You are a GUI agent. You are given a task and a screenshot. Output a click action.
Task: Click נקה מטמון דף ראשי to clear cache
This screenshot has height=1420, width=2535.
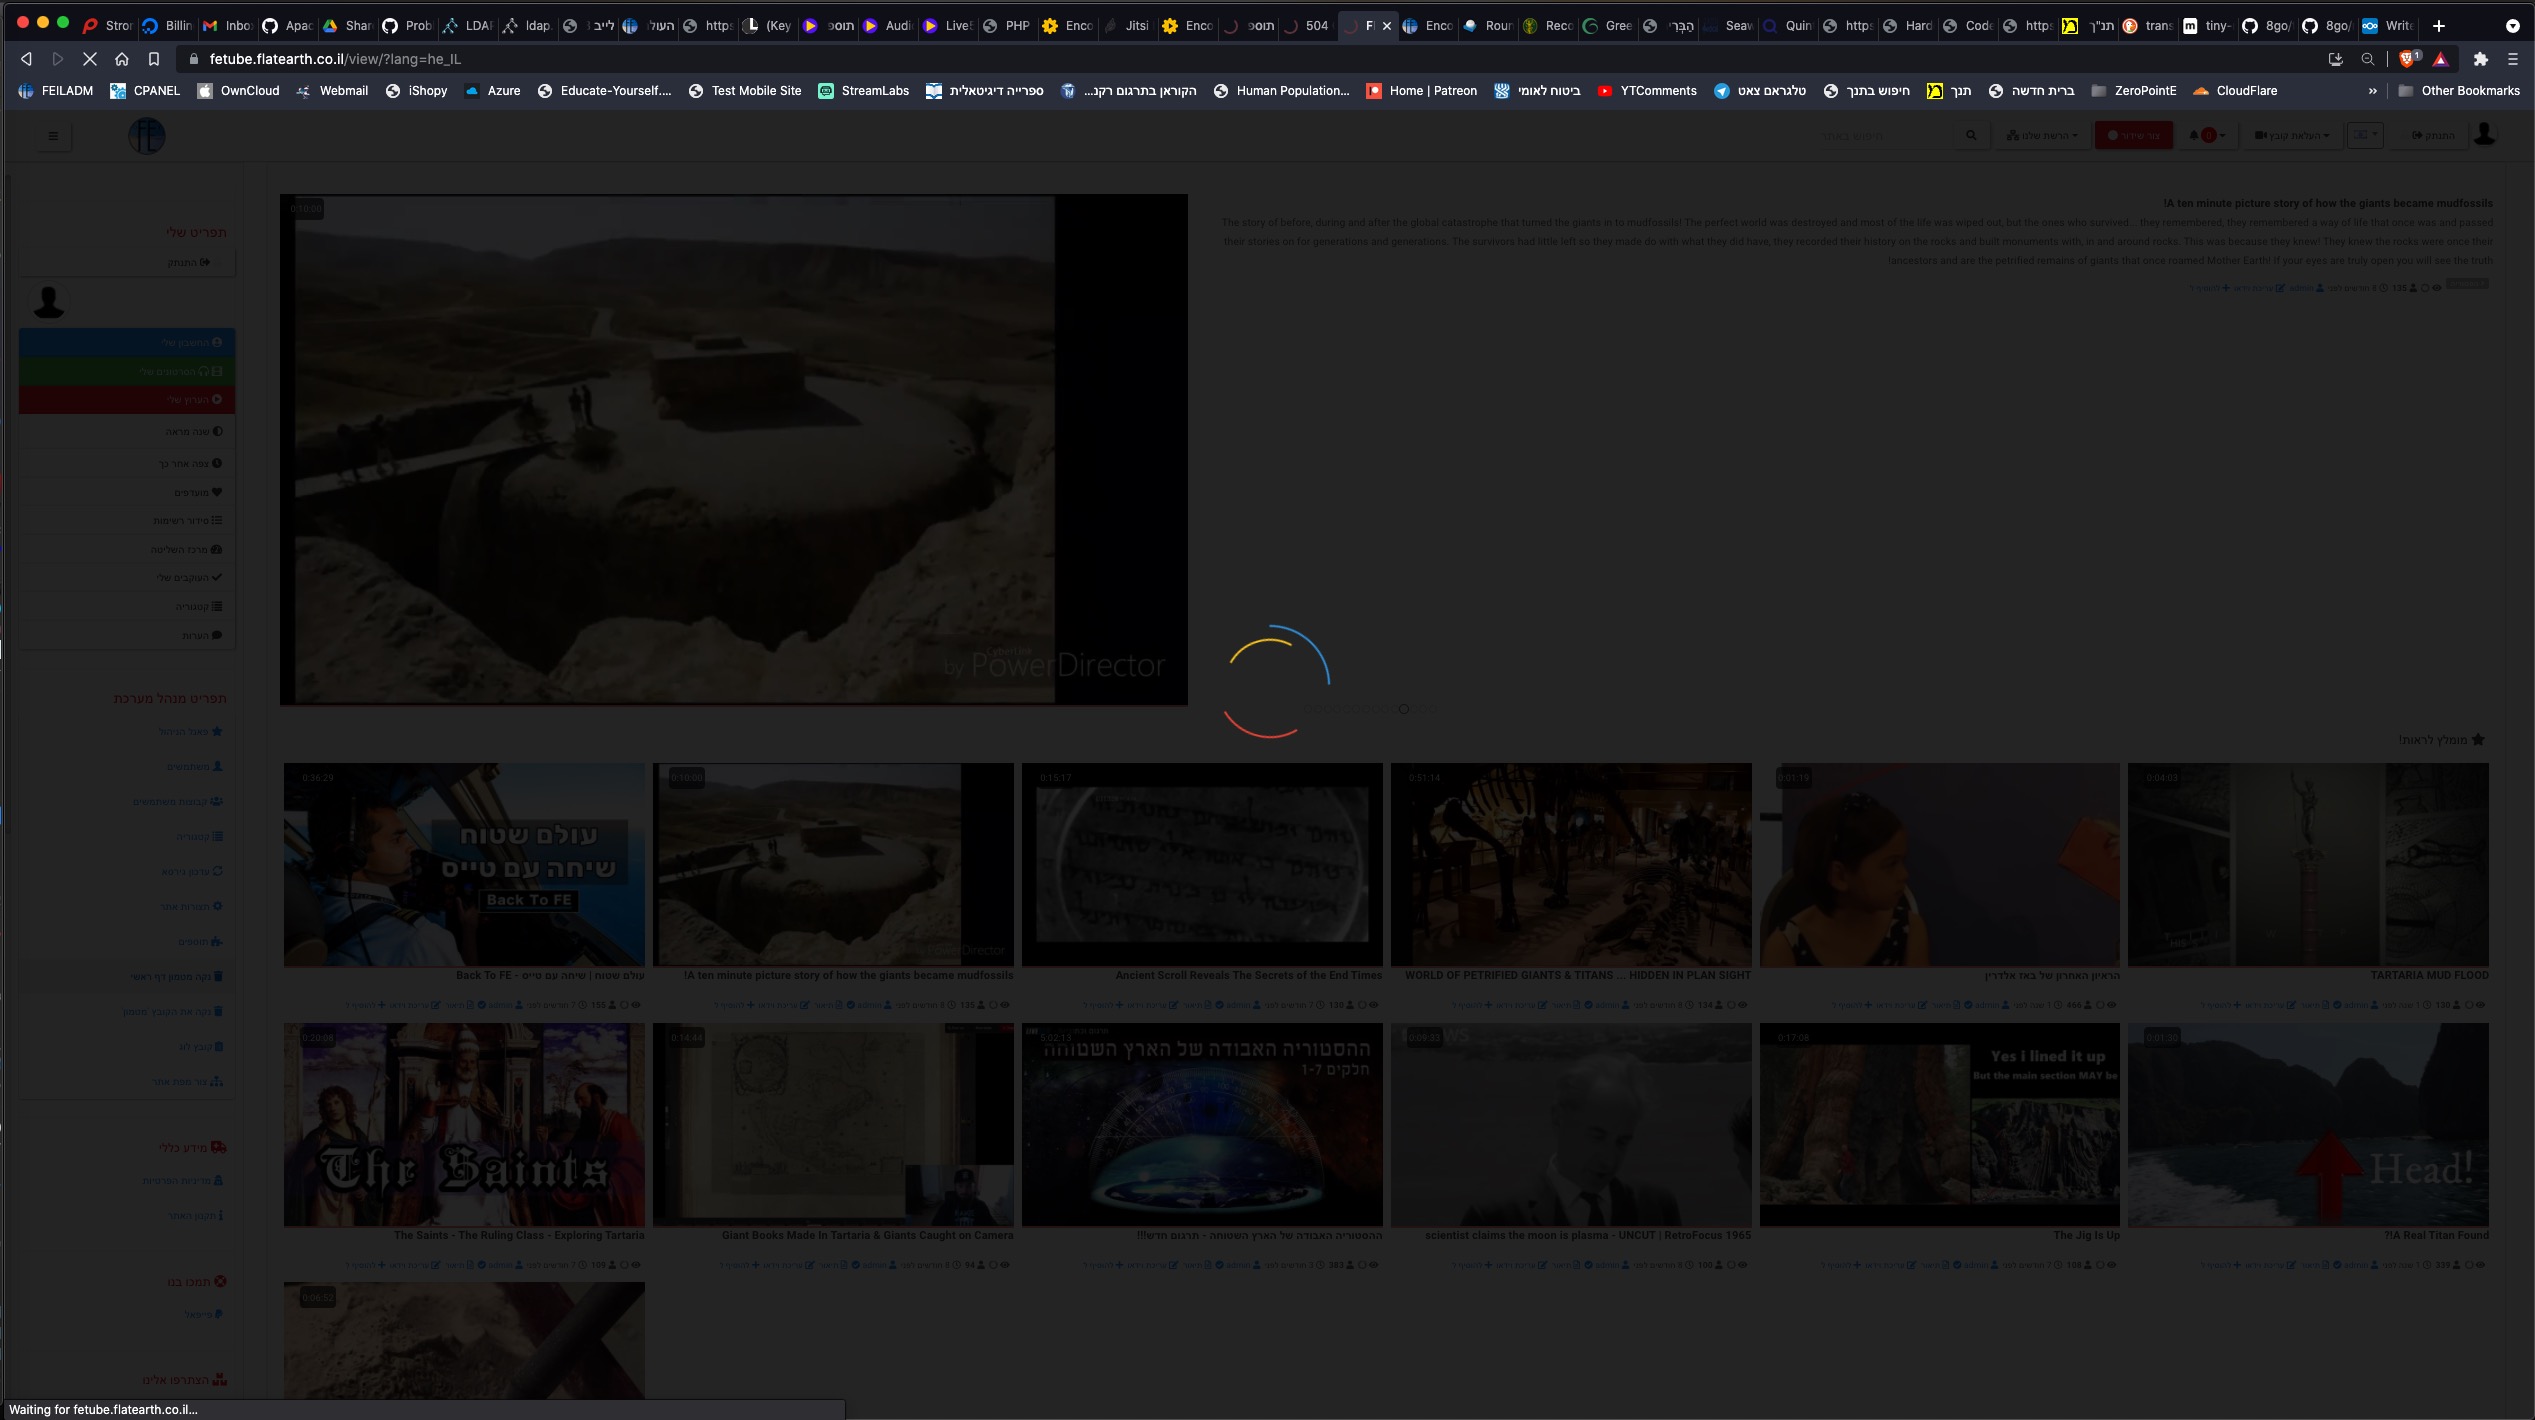pyautogui.click(x=175, y=976)
